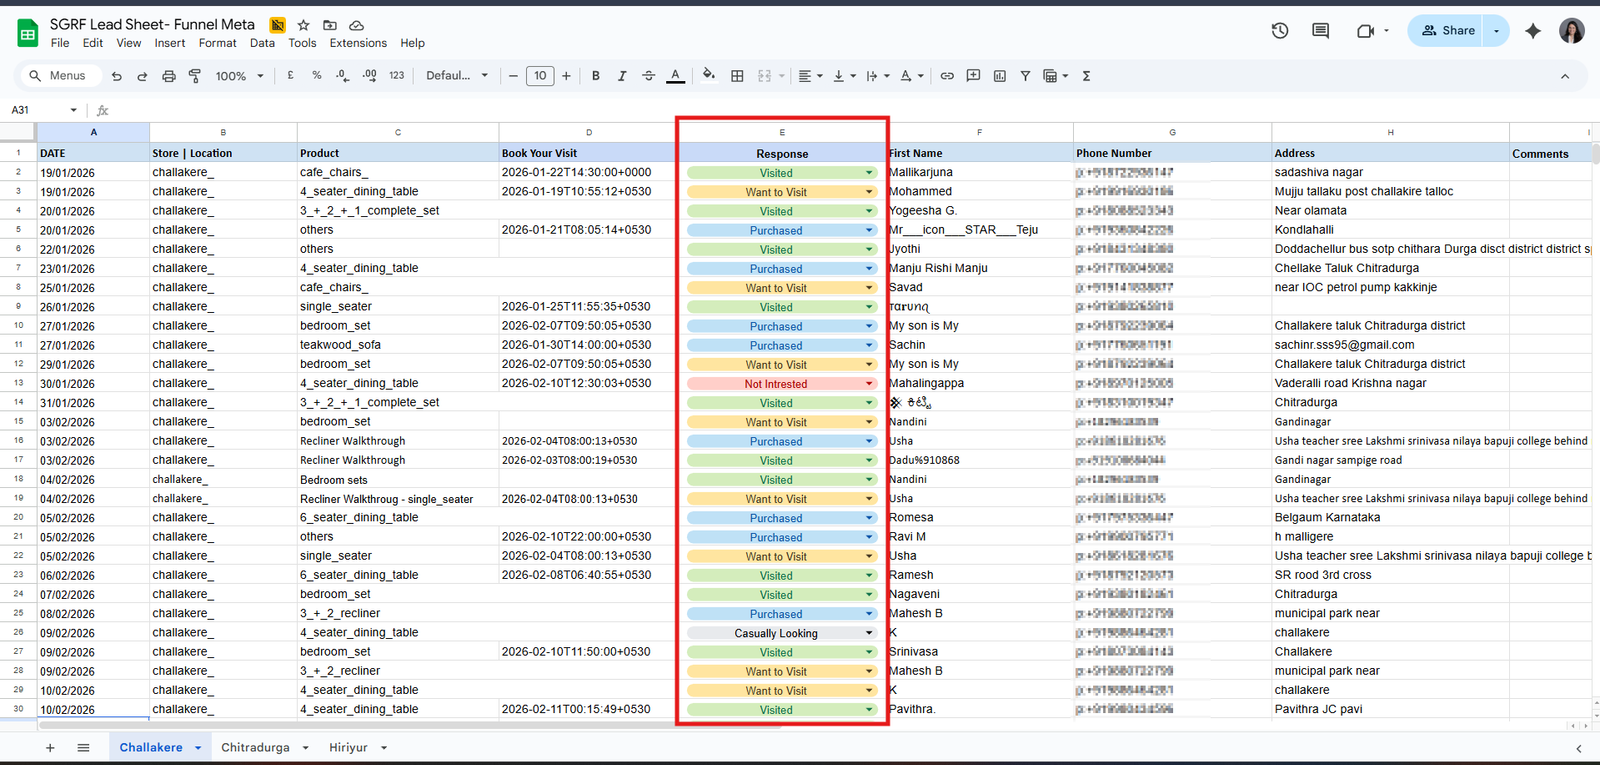Open the zoom 100% dropdown
Screen dimensions: 1600x765
point(239,76)
